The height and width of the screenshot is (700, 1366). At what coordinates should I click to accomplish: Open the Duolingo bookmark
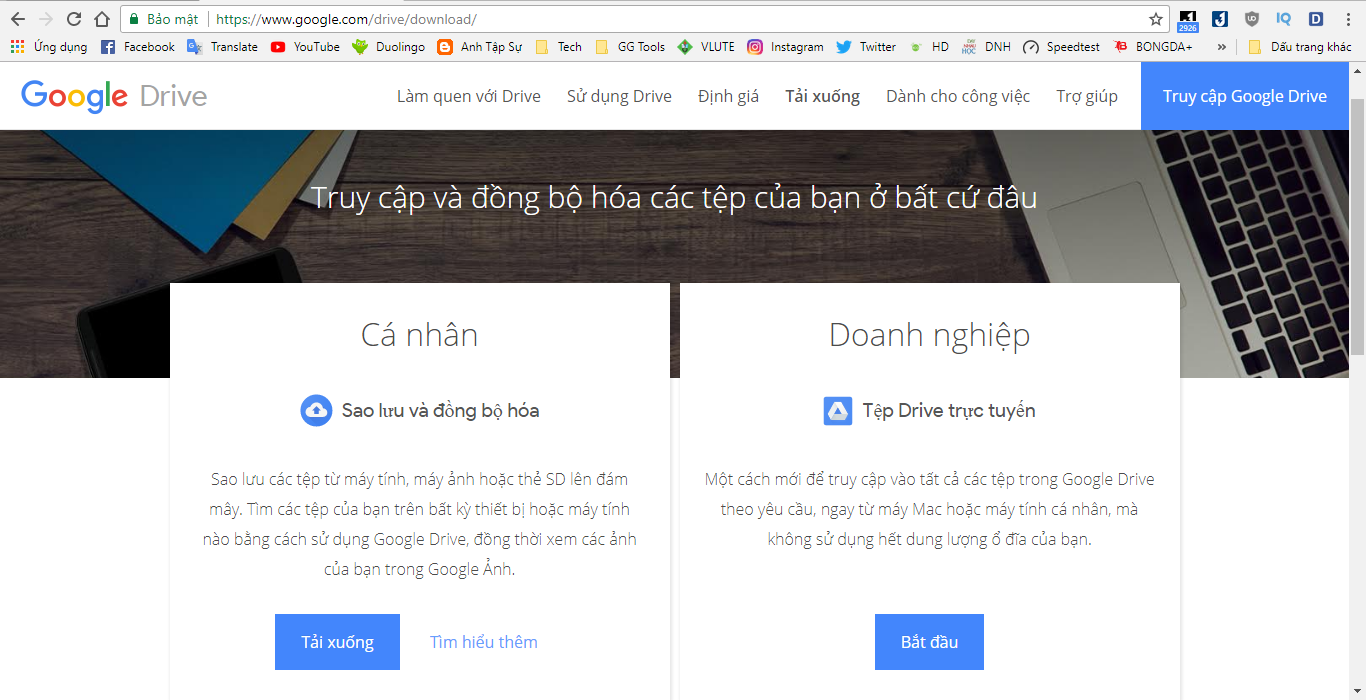pyautogui.click(x=388, y=47)
